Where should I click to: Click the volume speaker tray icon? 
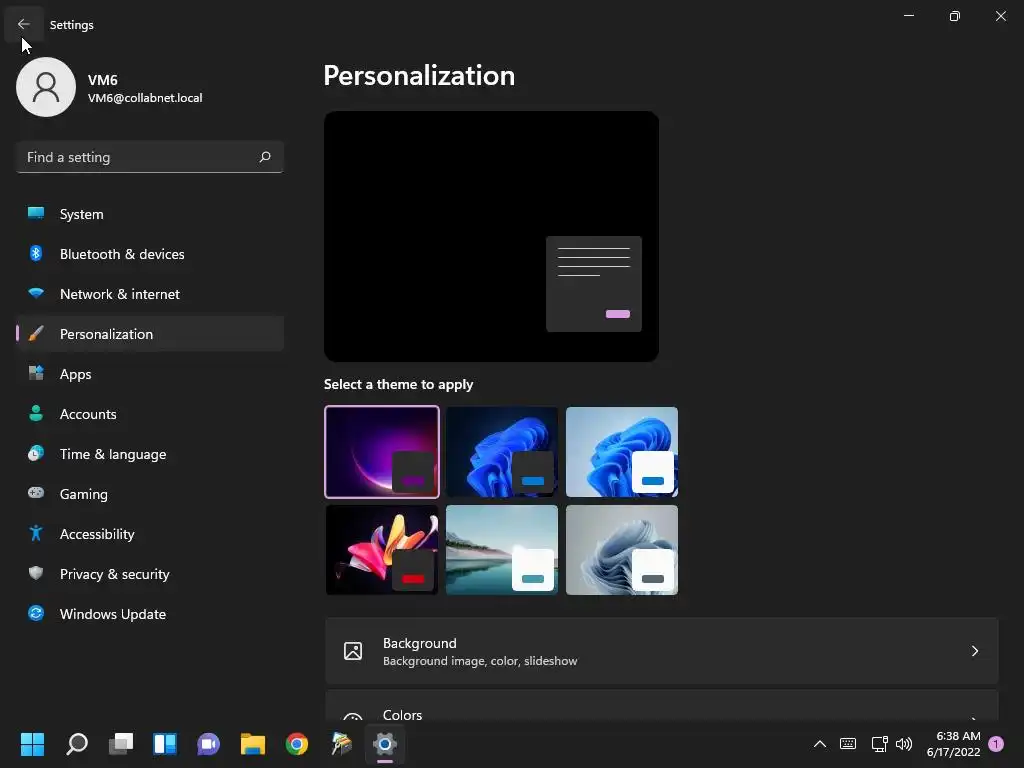point(904,744)
